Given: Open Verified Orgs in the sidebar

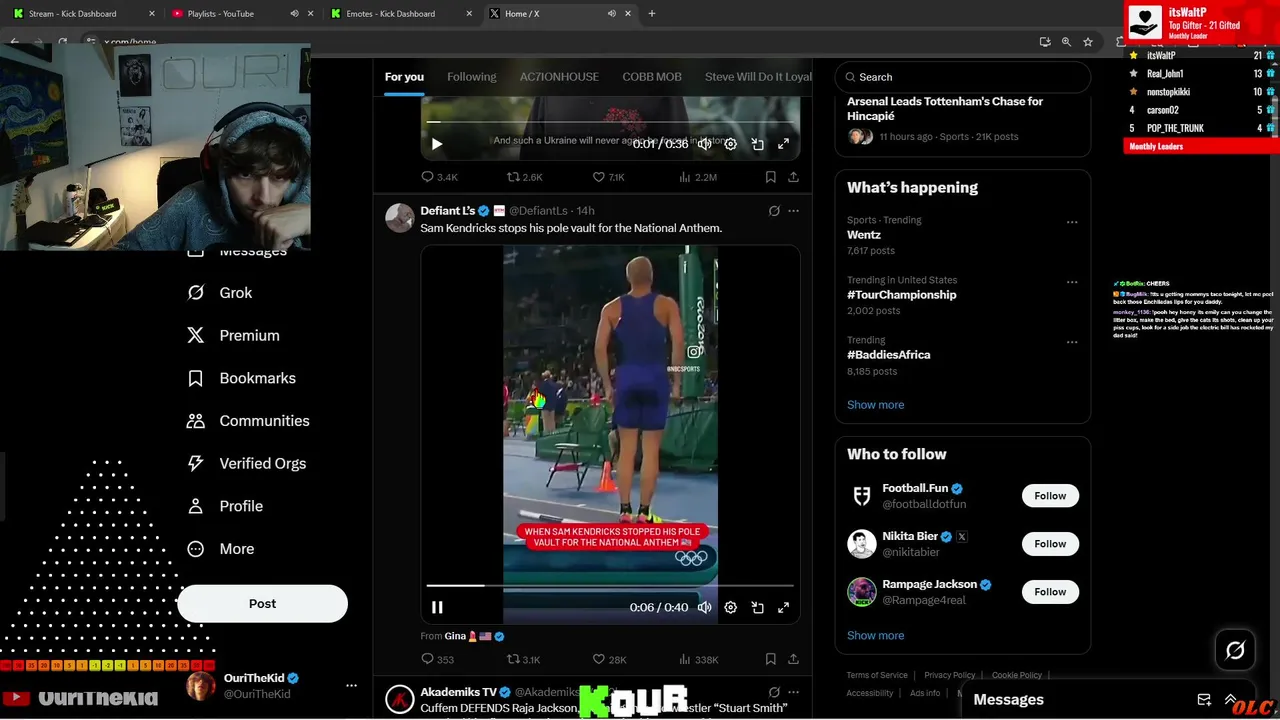Looking at the screenshot, I should (247, 464).
